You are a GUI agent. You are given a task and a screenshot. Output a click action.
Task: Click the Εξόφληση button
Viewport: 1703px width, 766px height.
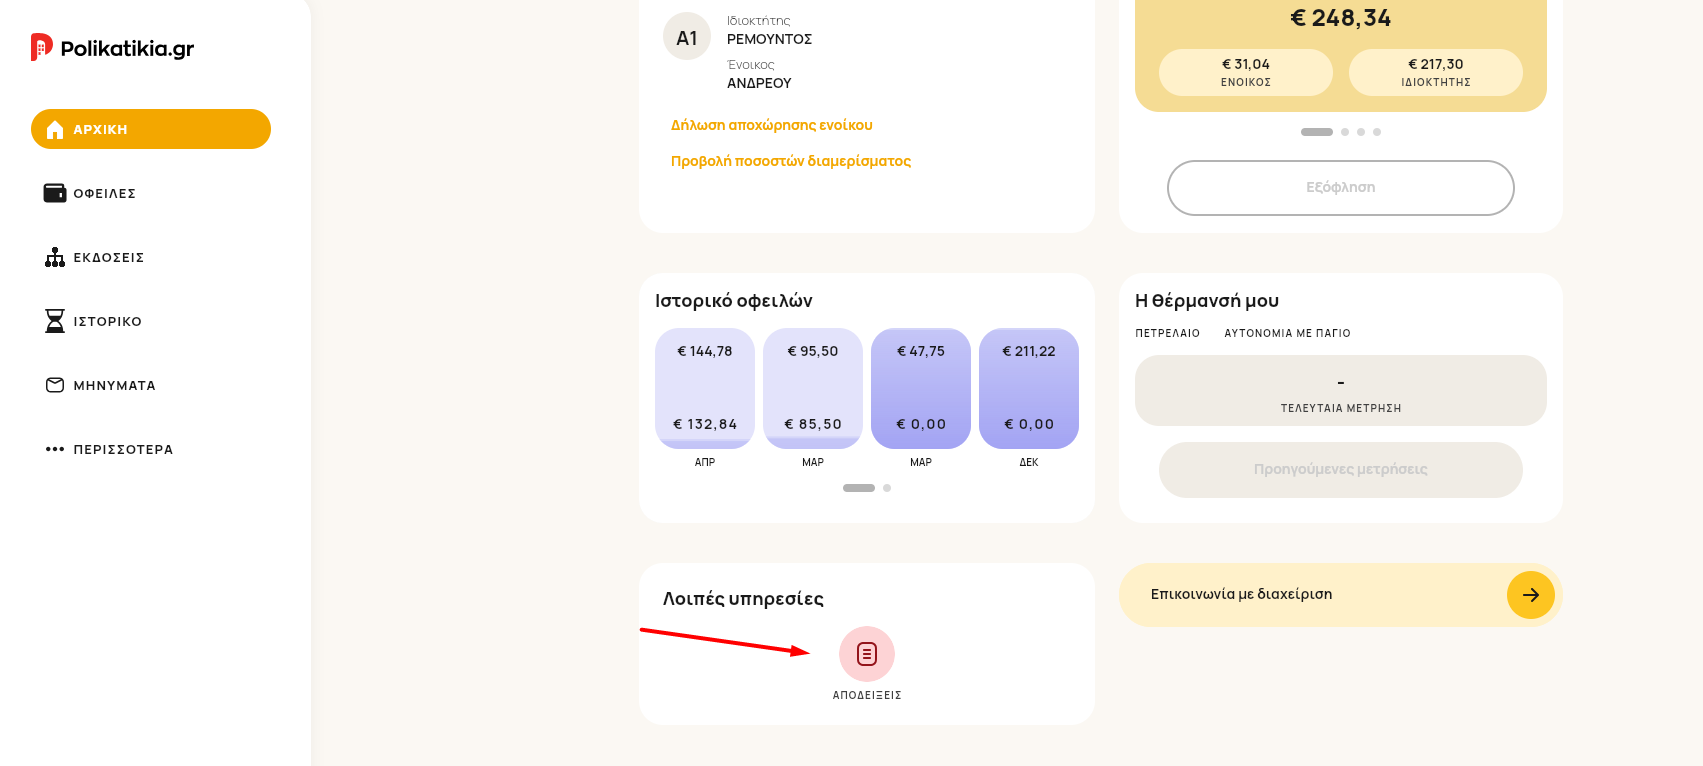1341,188
